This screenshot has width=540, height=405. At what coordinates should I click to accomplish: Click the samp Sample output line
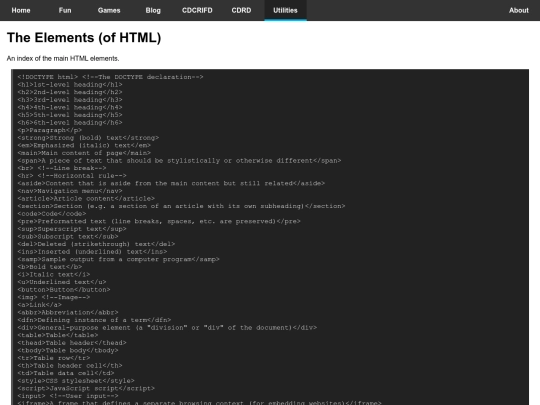(118, 259)
